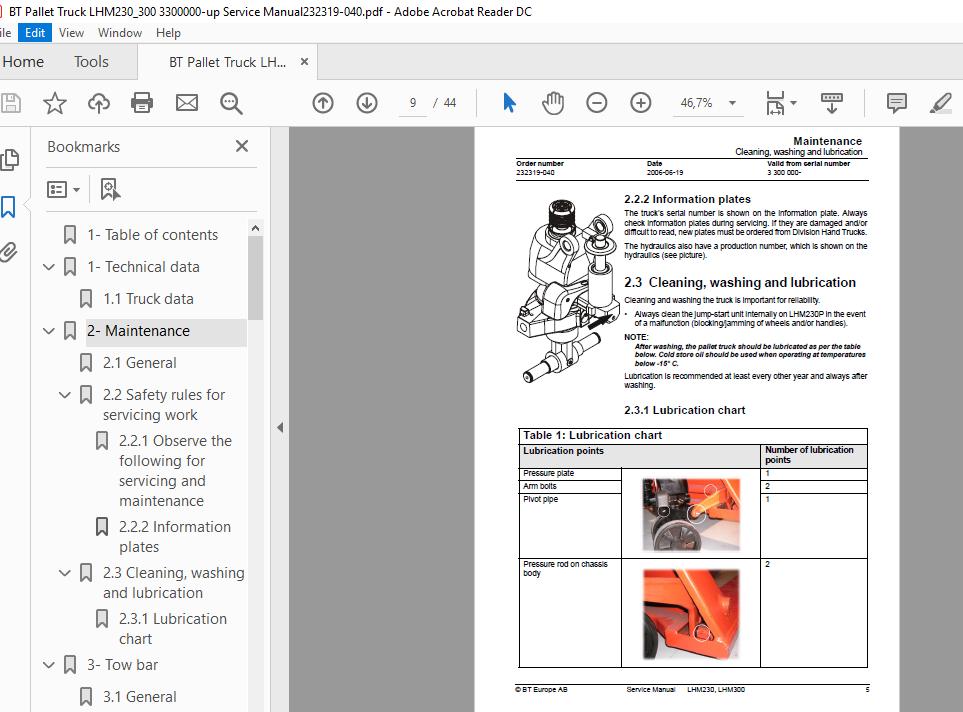The width and height of the screenshot is (963, 712).
Task: Open the Find text magnifier tool
Action: pyautogui.click(x=231, y=103)
